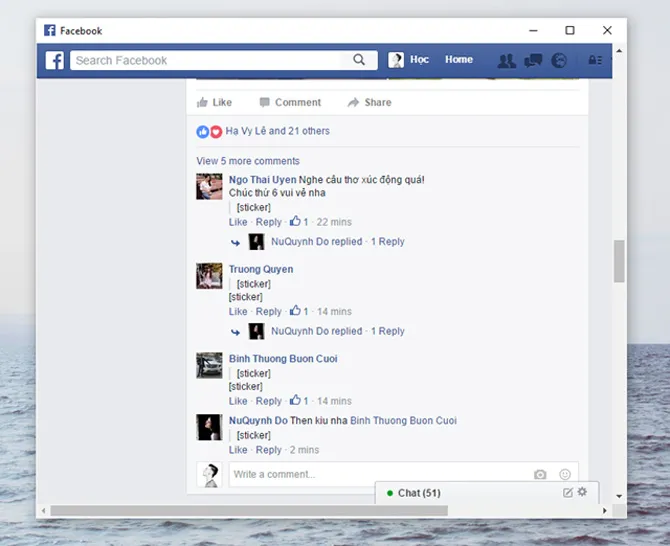Click thumbs-up count on Binh Thuong's comment

click(x=299, y=400)
